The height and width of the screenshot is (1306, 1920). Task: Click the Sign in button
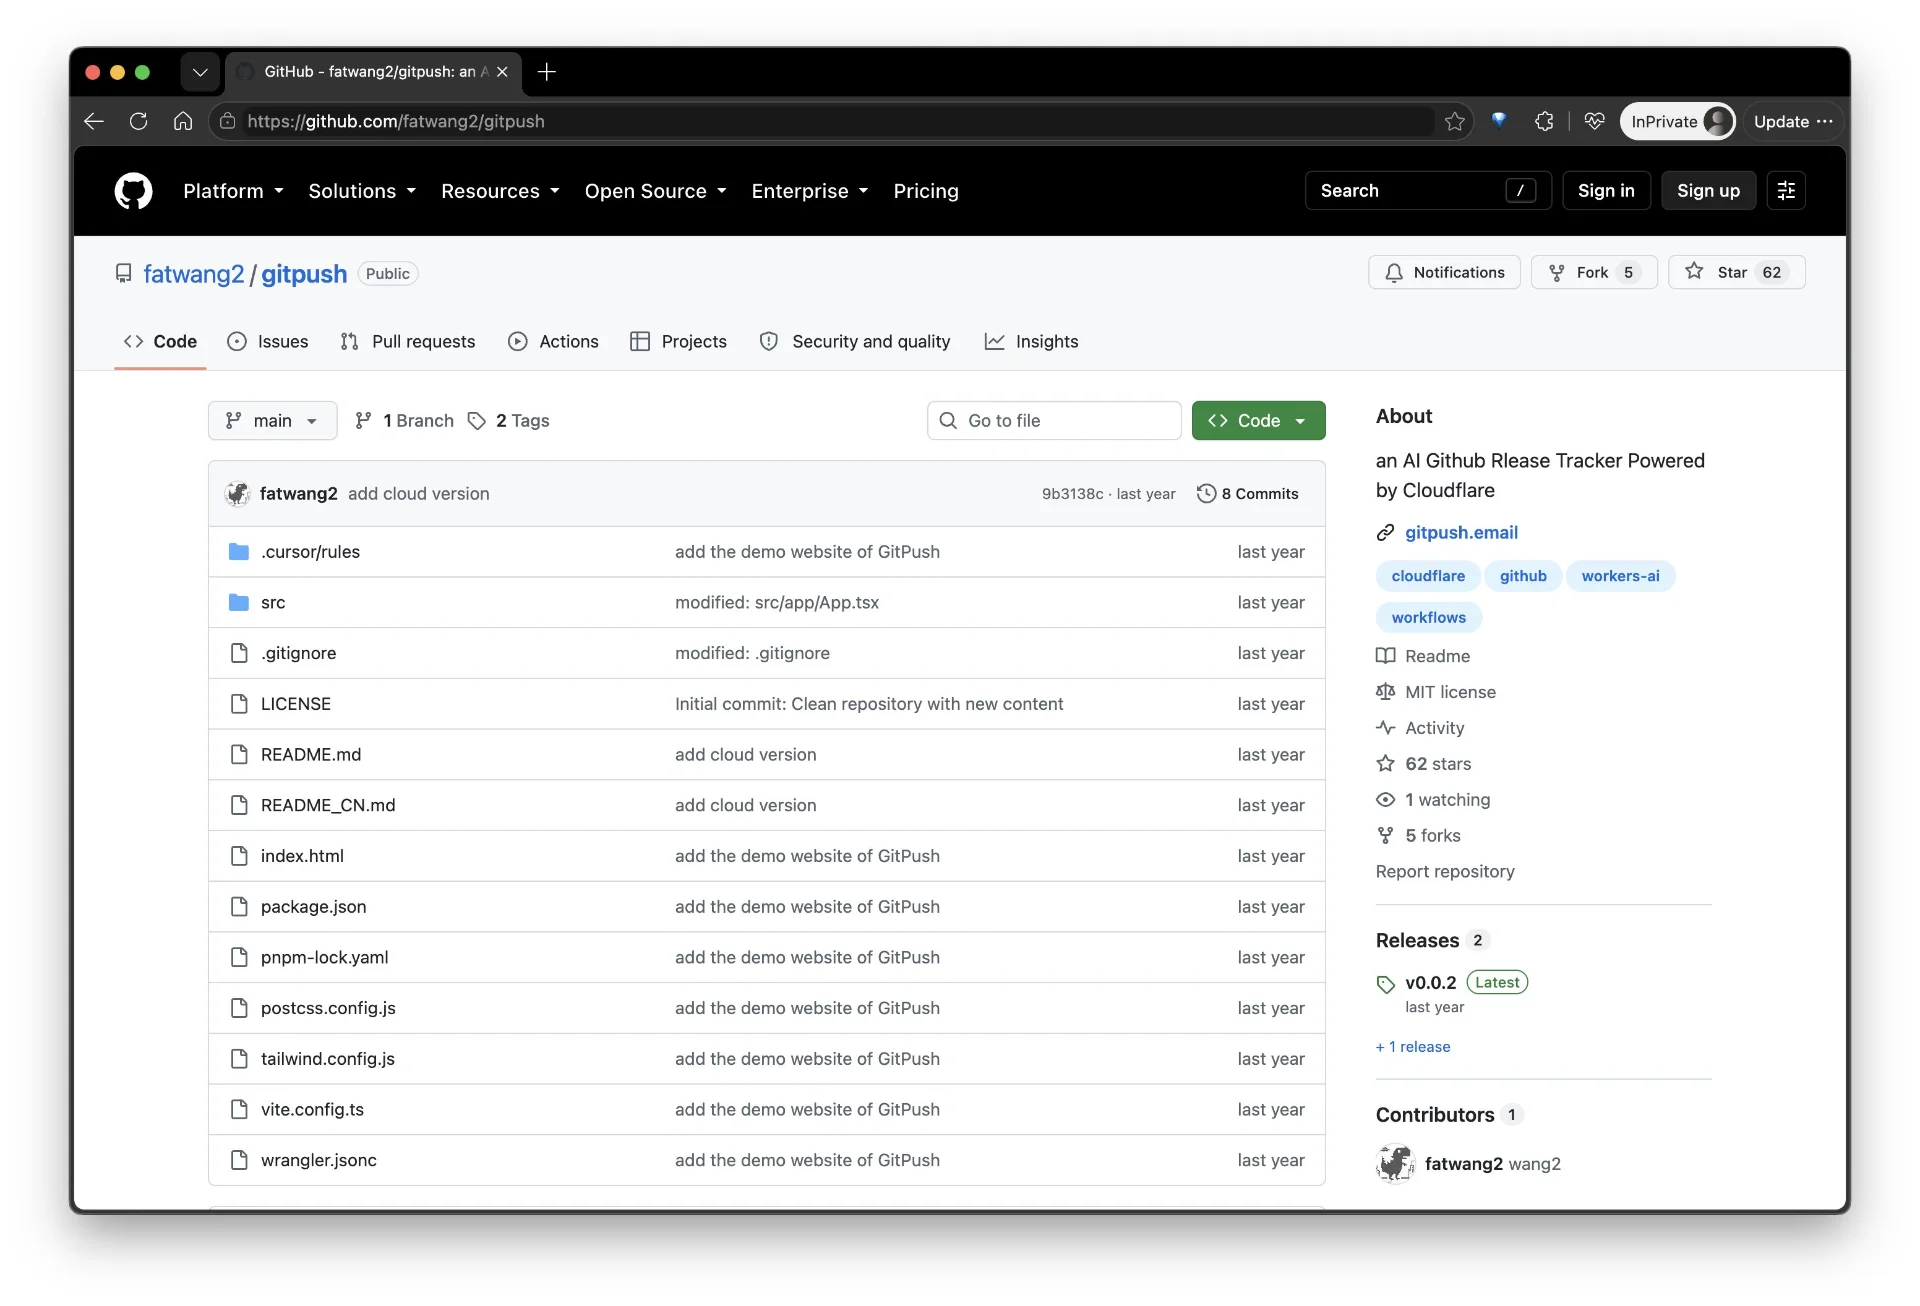click(1606, 191)
